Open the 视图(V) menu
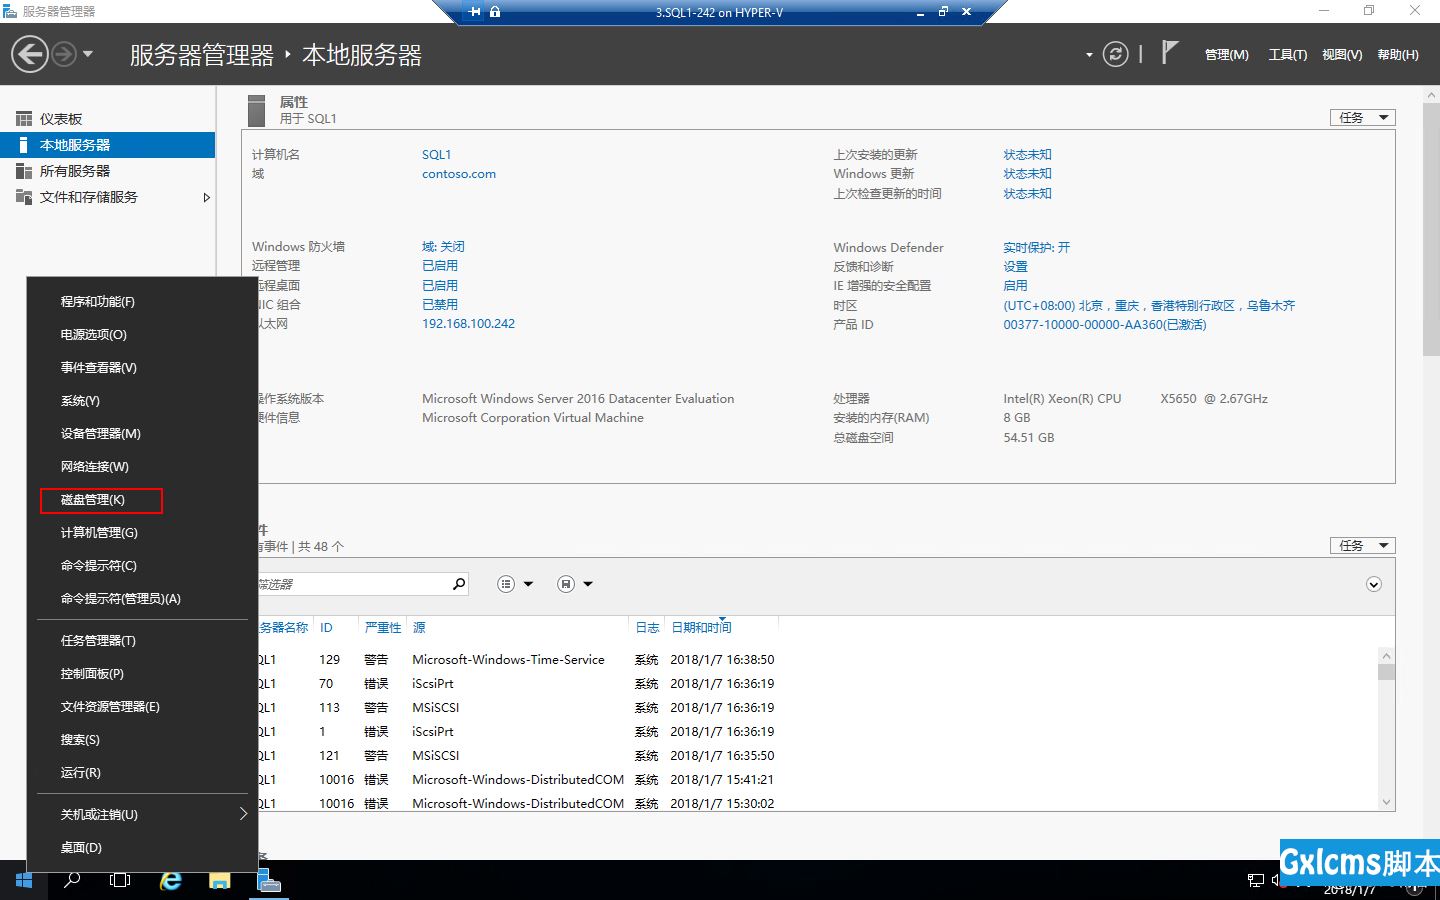The image size is (1440, 900). [1341, 55]
